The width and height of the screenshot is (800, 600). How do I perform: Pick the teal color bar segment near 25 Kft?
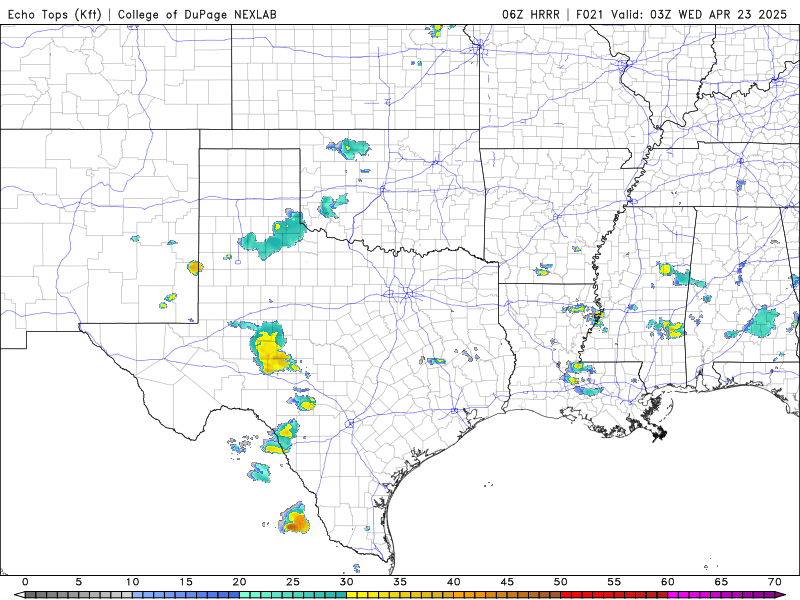[x=293, y=595]
